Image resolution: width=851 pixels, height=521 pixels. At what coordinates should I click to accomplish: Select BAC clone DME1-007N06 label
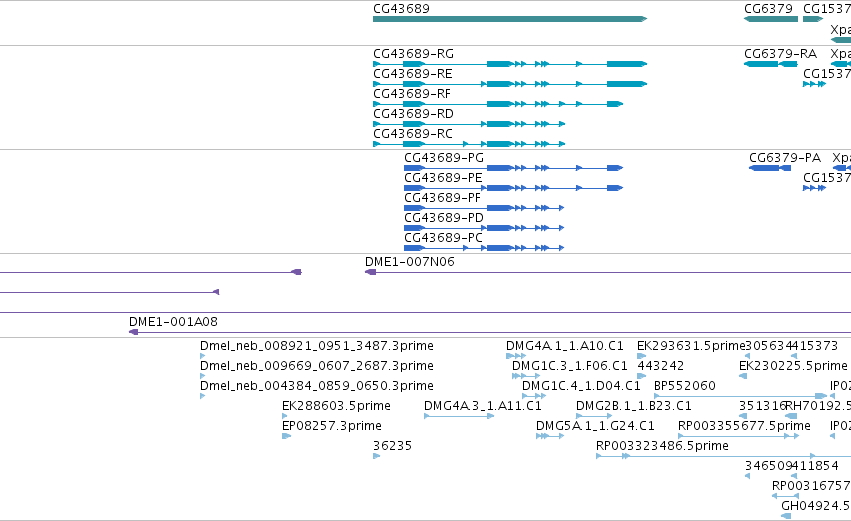[410, 262]
